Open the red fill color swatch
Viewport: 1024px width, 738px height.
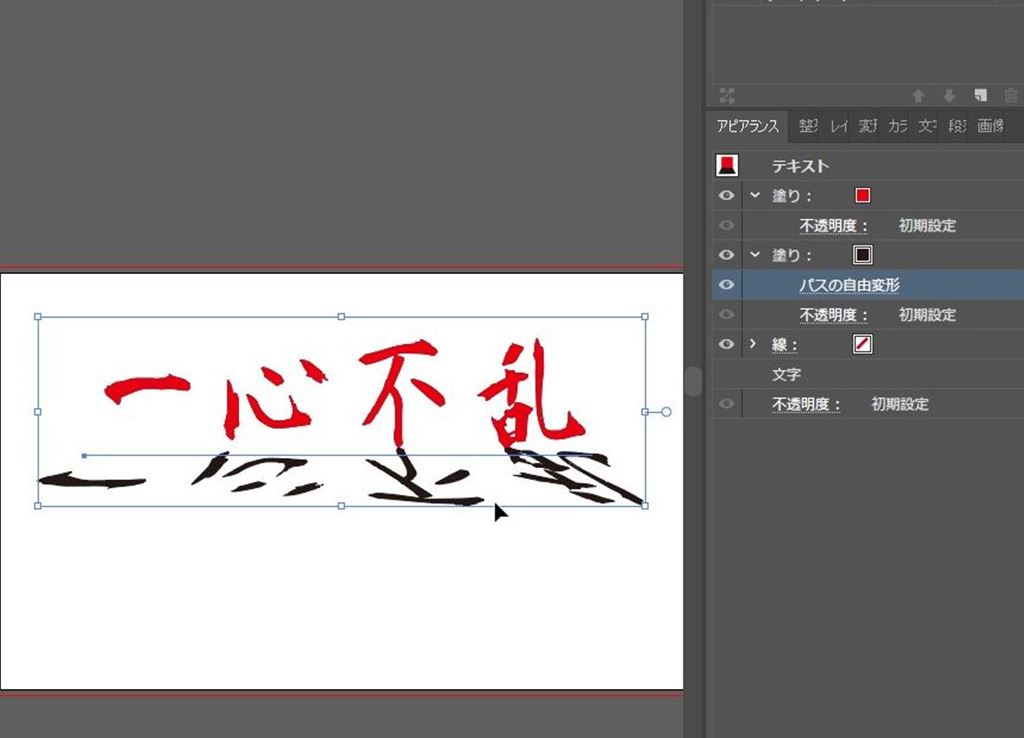(x=862, y=196)
